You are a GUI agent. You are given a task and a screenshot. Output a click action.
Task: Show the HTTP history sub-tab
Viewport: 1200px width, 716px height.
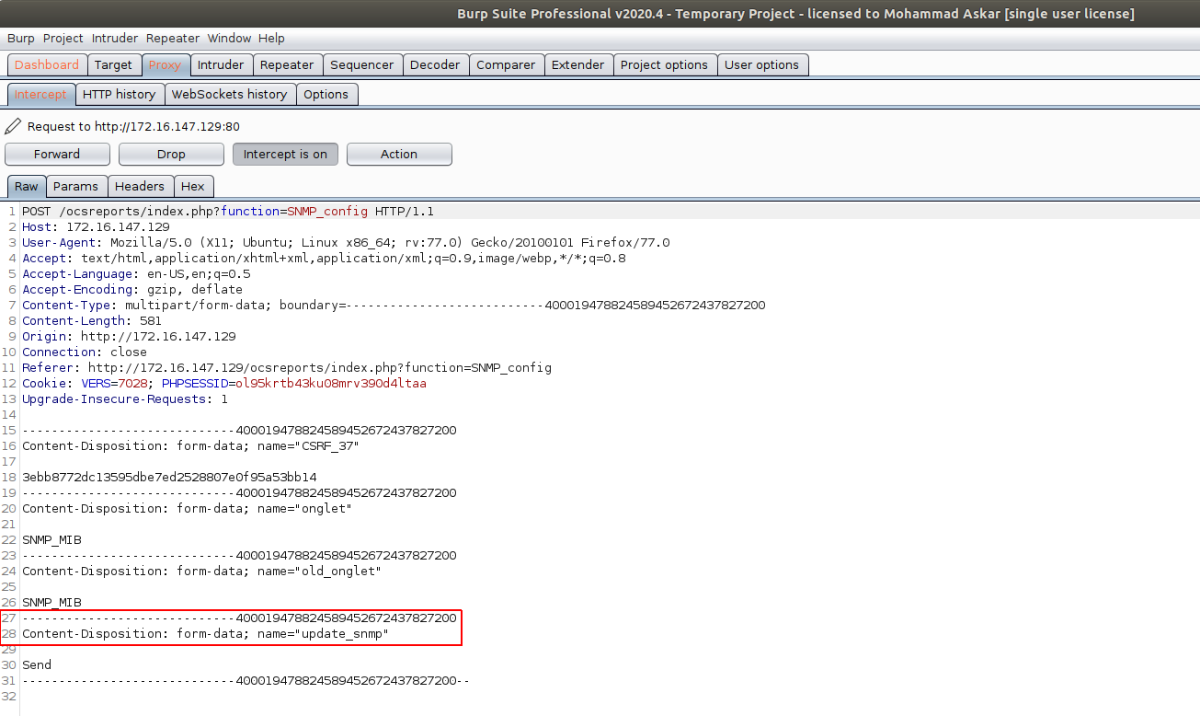(x=119, y=94)
